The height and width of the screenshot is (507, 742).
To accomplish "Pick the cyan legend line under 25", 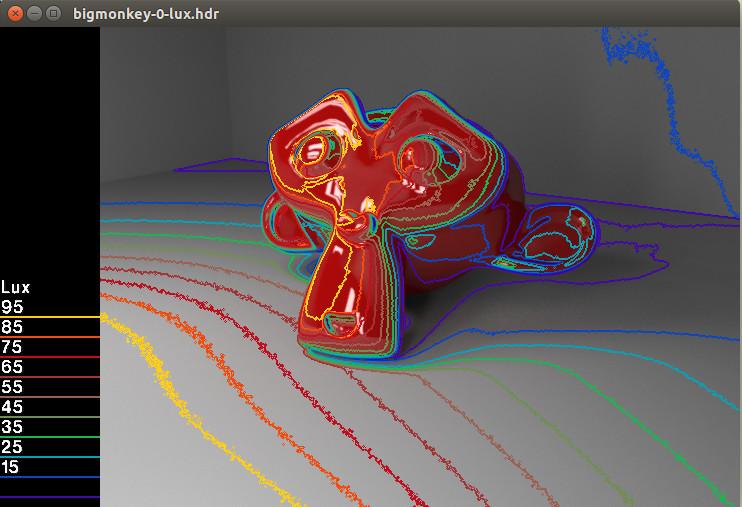I will pyautogui.click(x=50, y=457).
